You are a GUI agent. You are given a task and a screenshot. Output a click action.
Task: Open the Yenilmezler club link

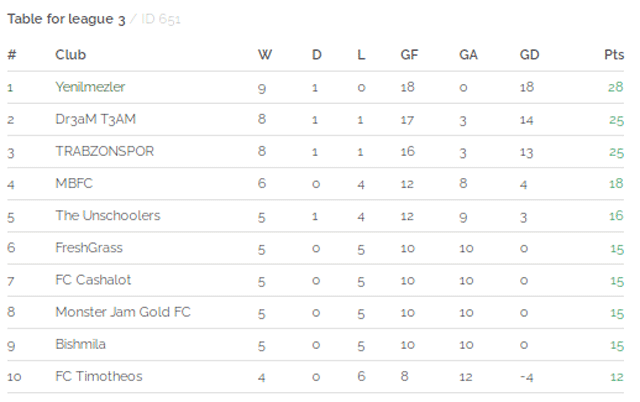(x=90, y=87)
